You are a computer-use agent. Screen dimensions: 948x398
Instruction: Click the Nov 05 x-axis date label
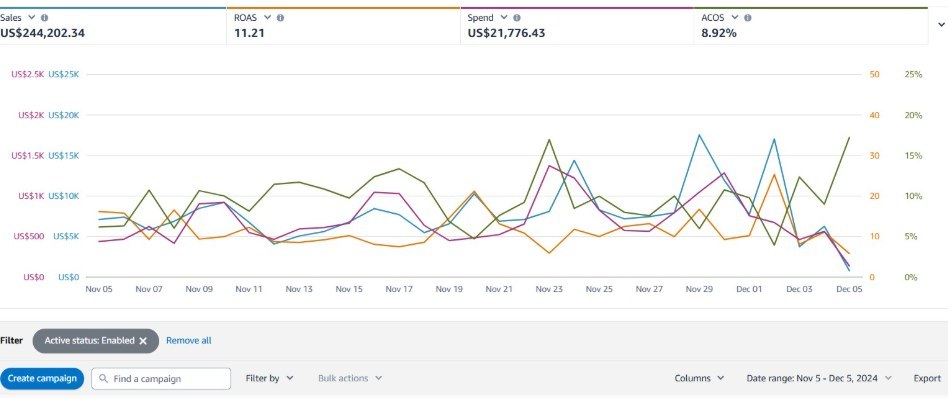99,289
